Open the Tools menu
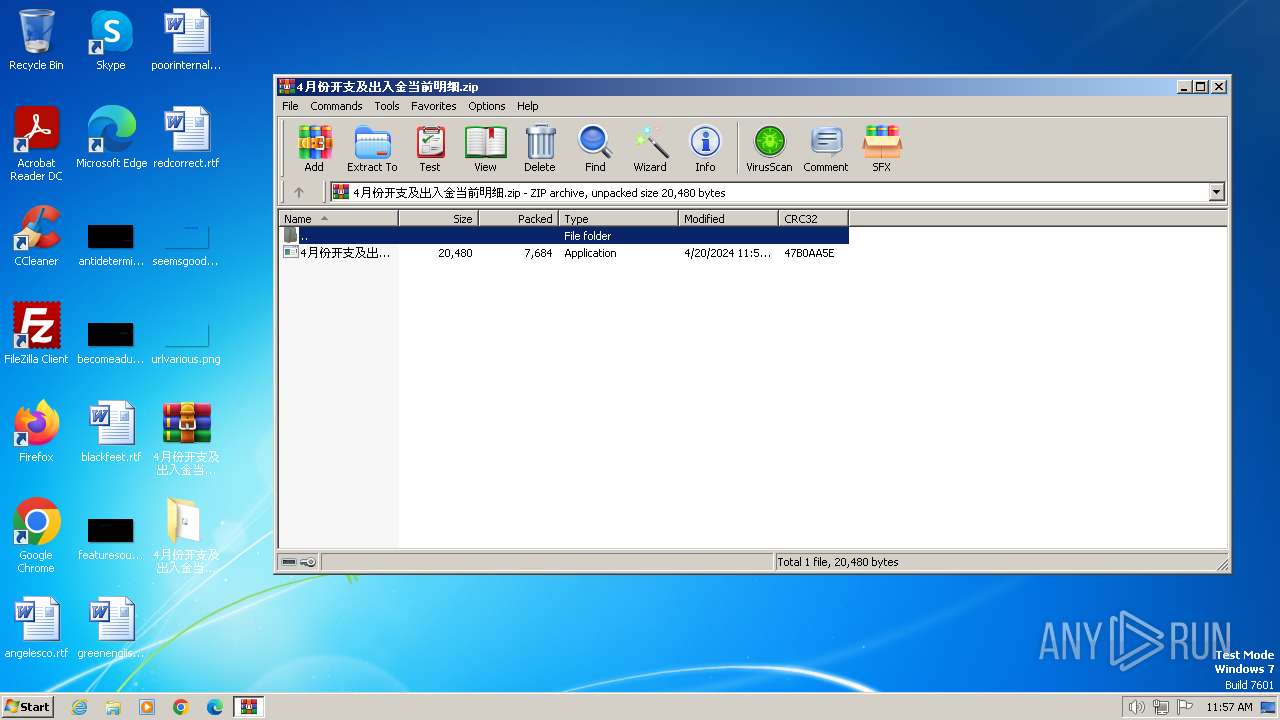Viewport: 1280px width, 720px height. [x=387, y=106]
